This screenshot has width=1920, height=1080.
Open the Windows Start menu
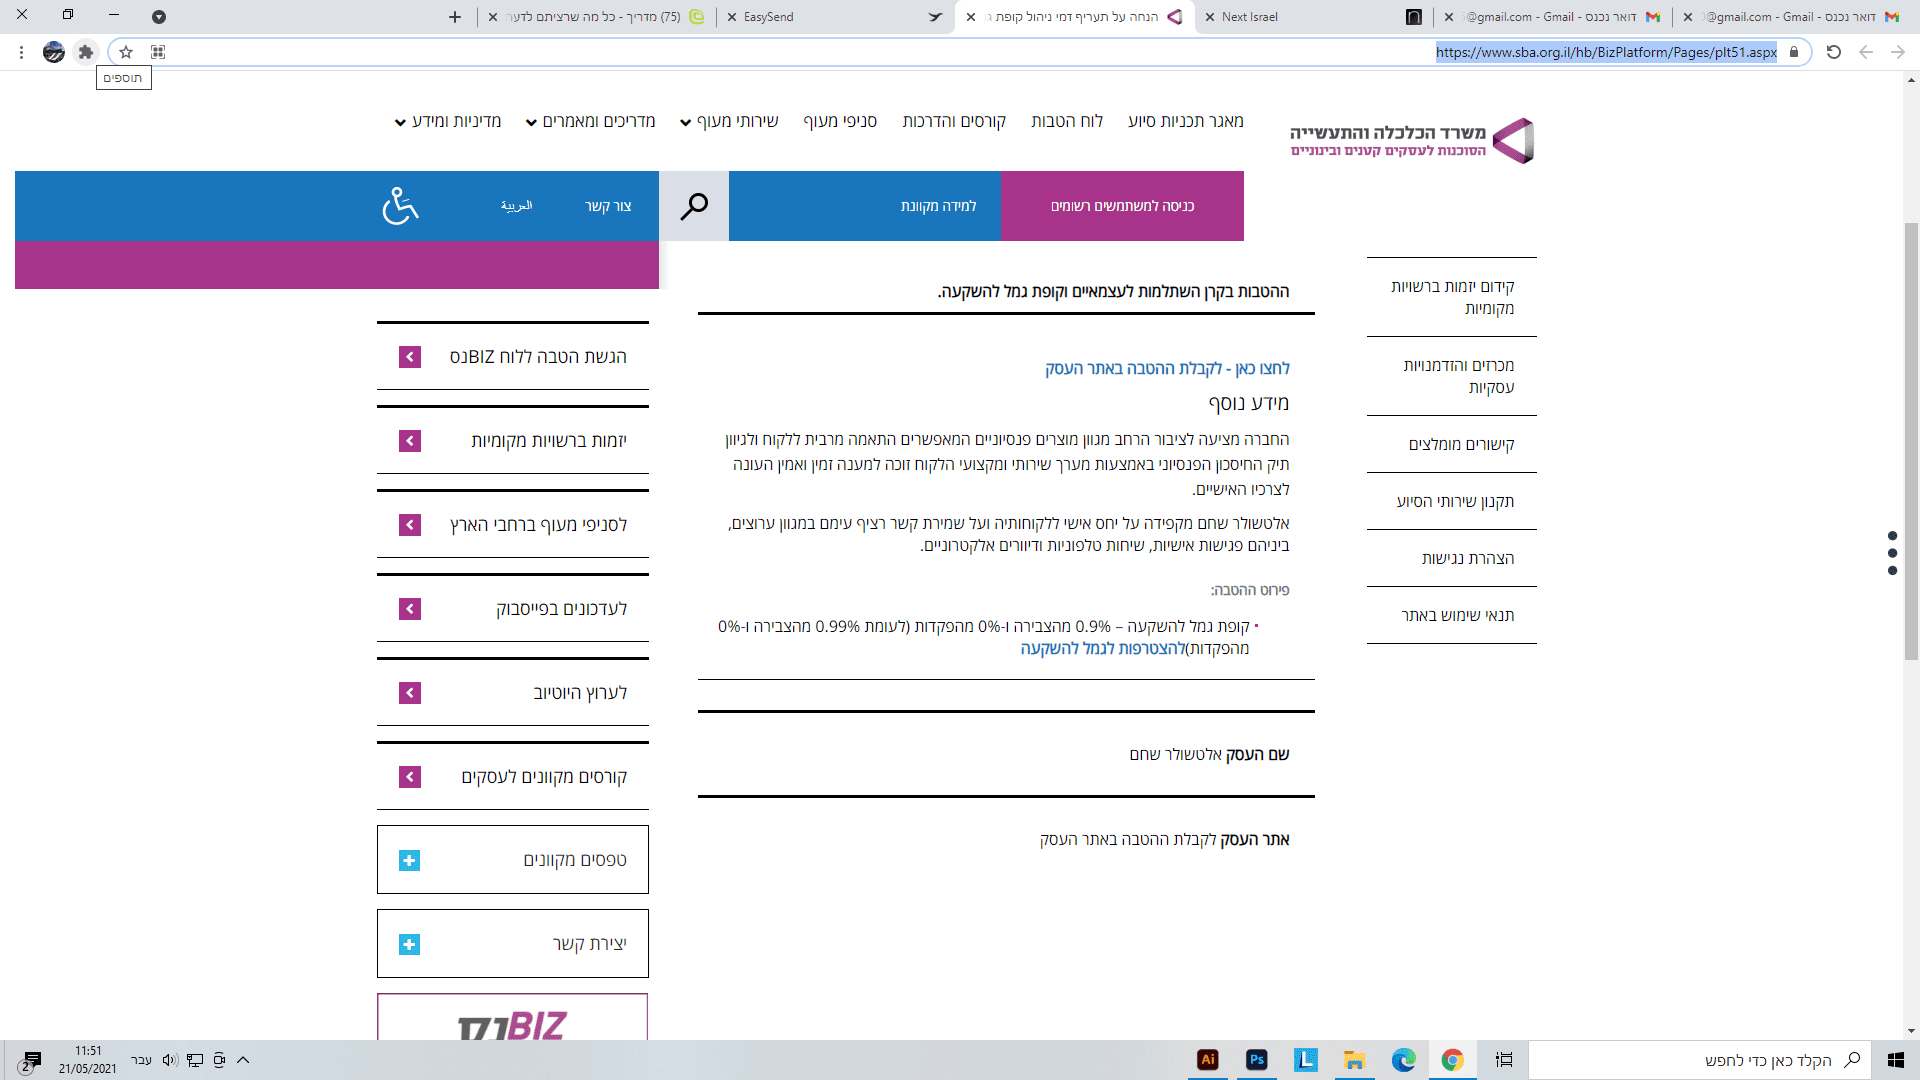[1896, 1060]
